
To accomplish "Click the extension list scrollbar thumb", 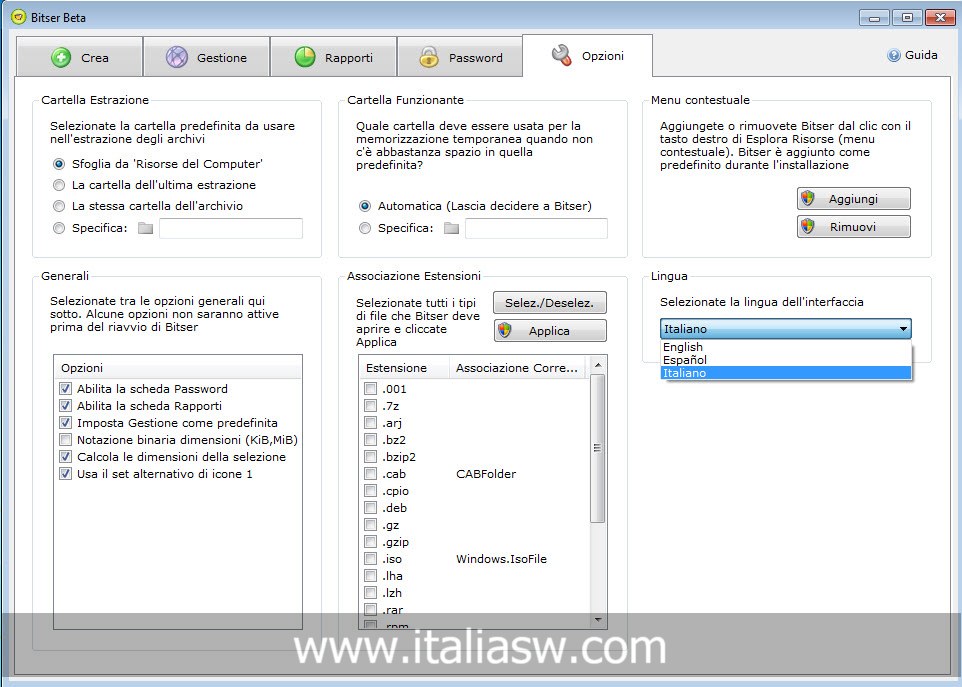I will (598, 448).
